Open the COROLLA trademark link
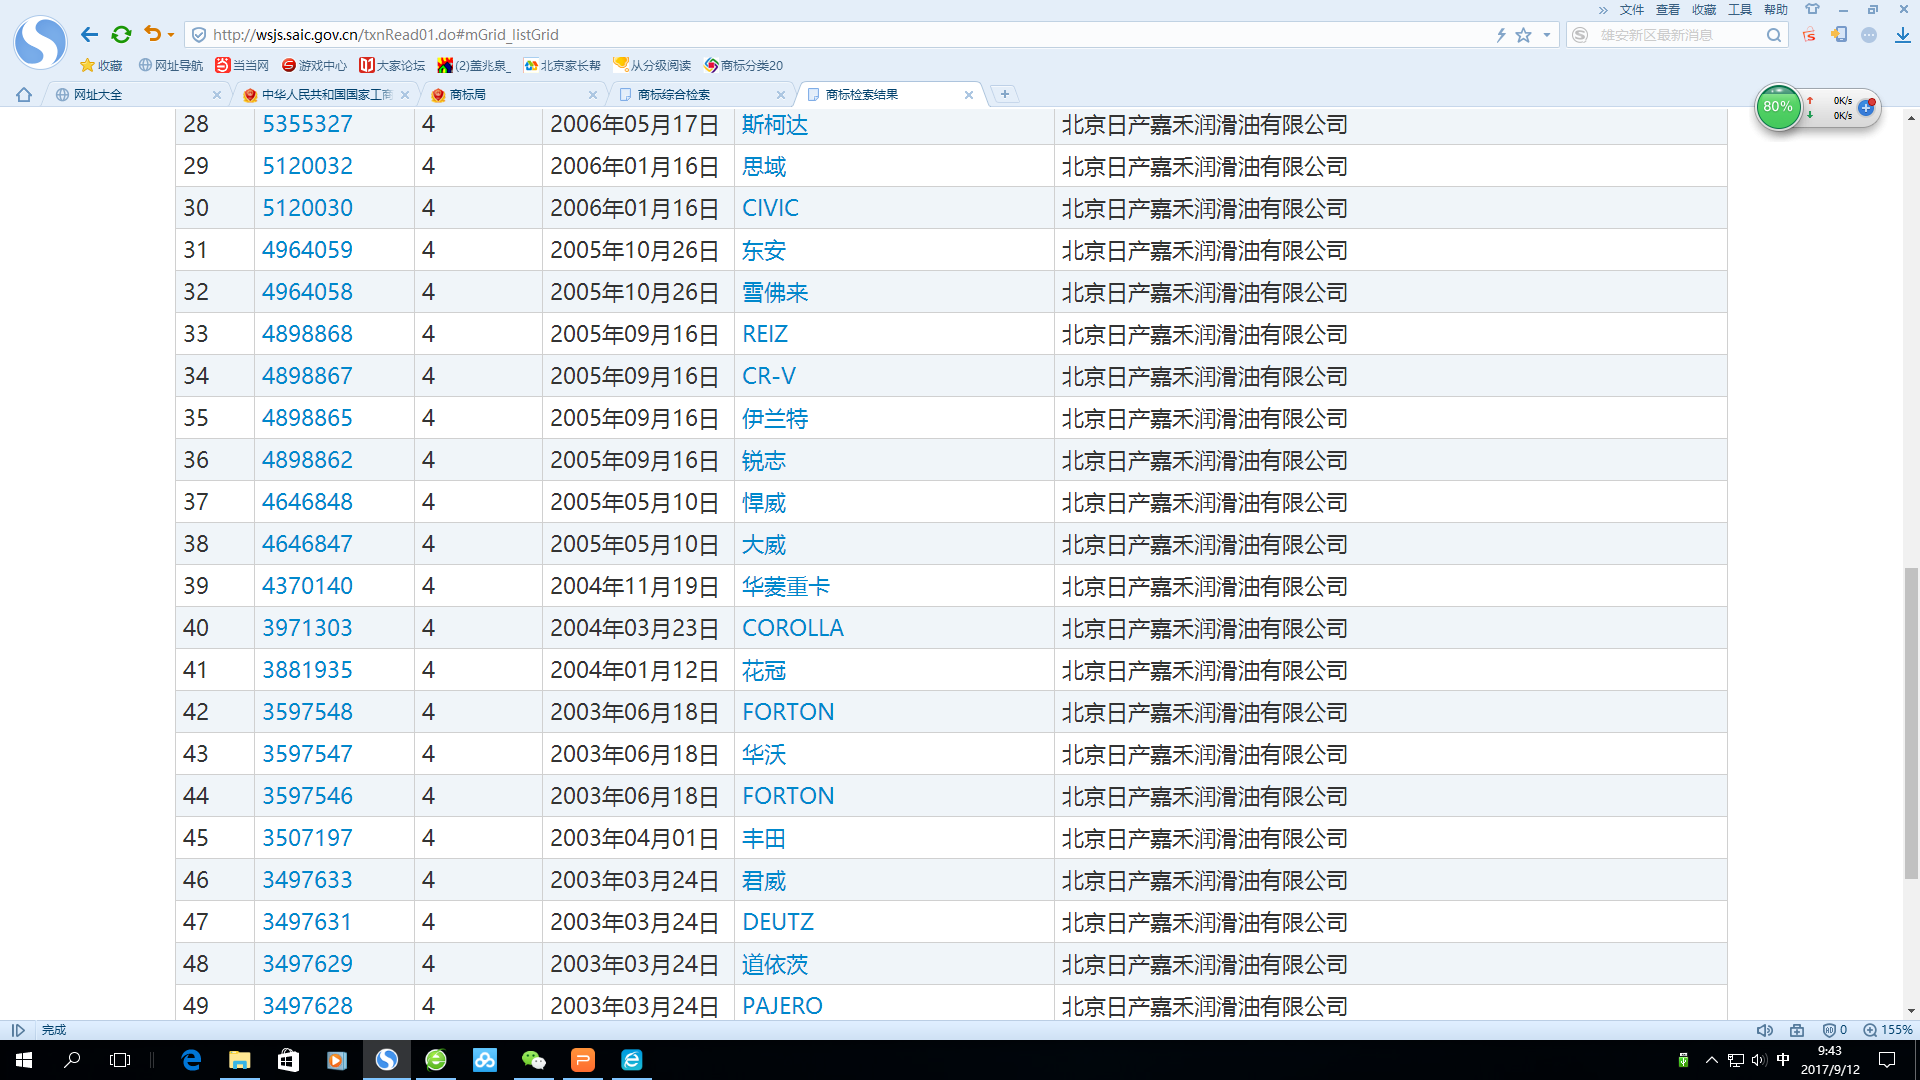1920x1080 pixels. click(792, 628)
